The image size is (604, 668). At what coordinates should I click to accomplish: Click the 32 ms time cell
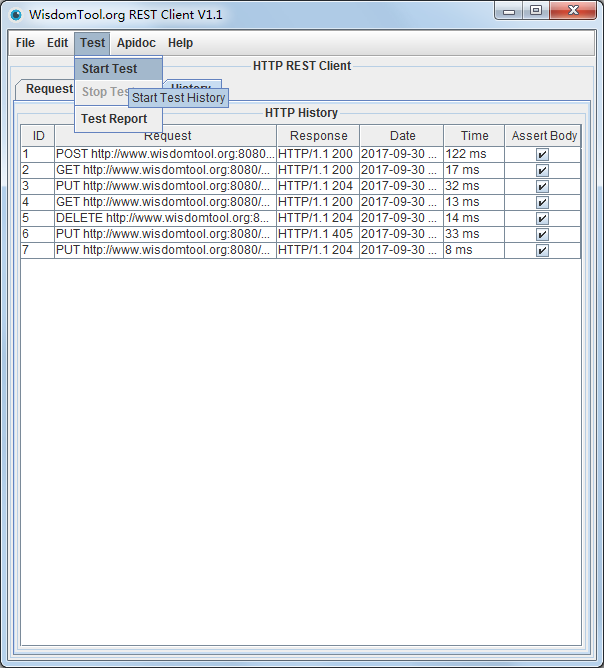[x=474, y=186]
